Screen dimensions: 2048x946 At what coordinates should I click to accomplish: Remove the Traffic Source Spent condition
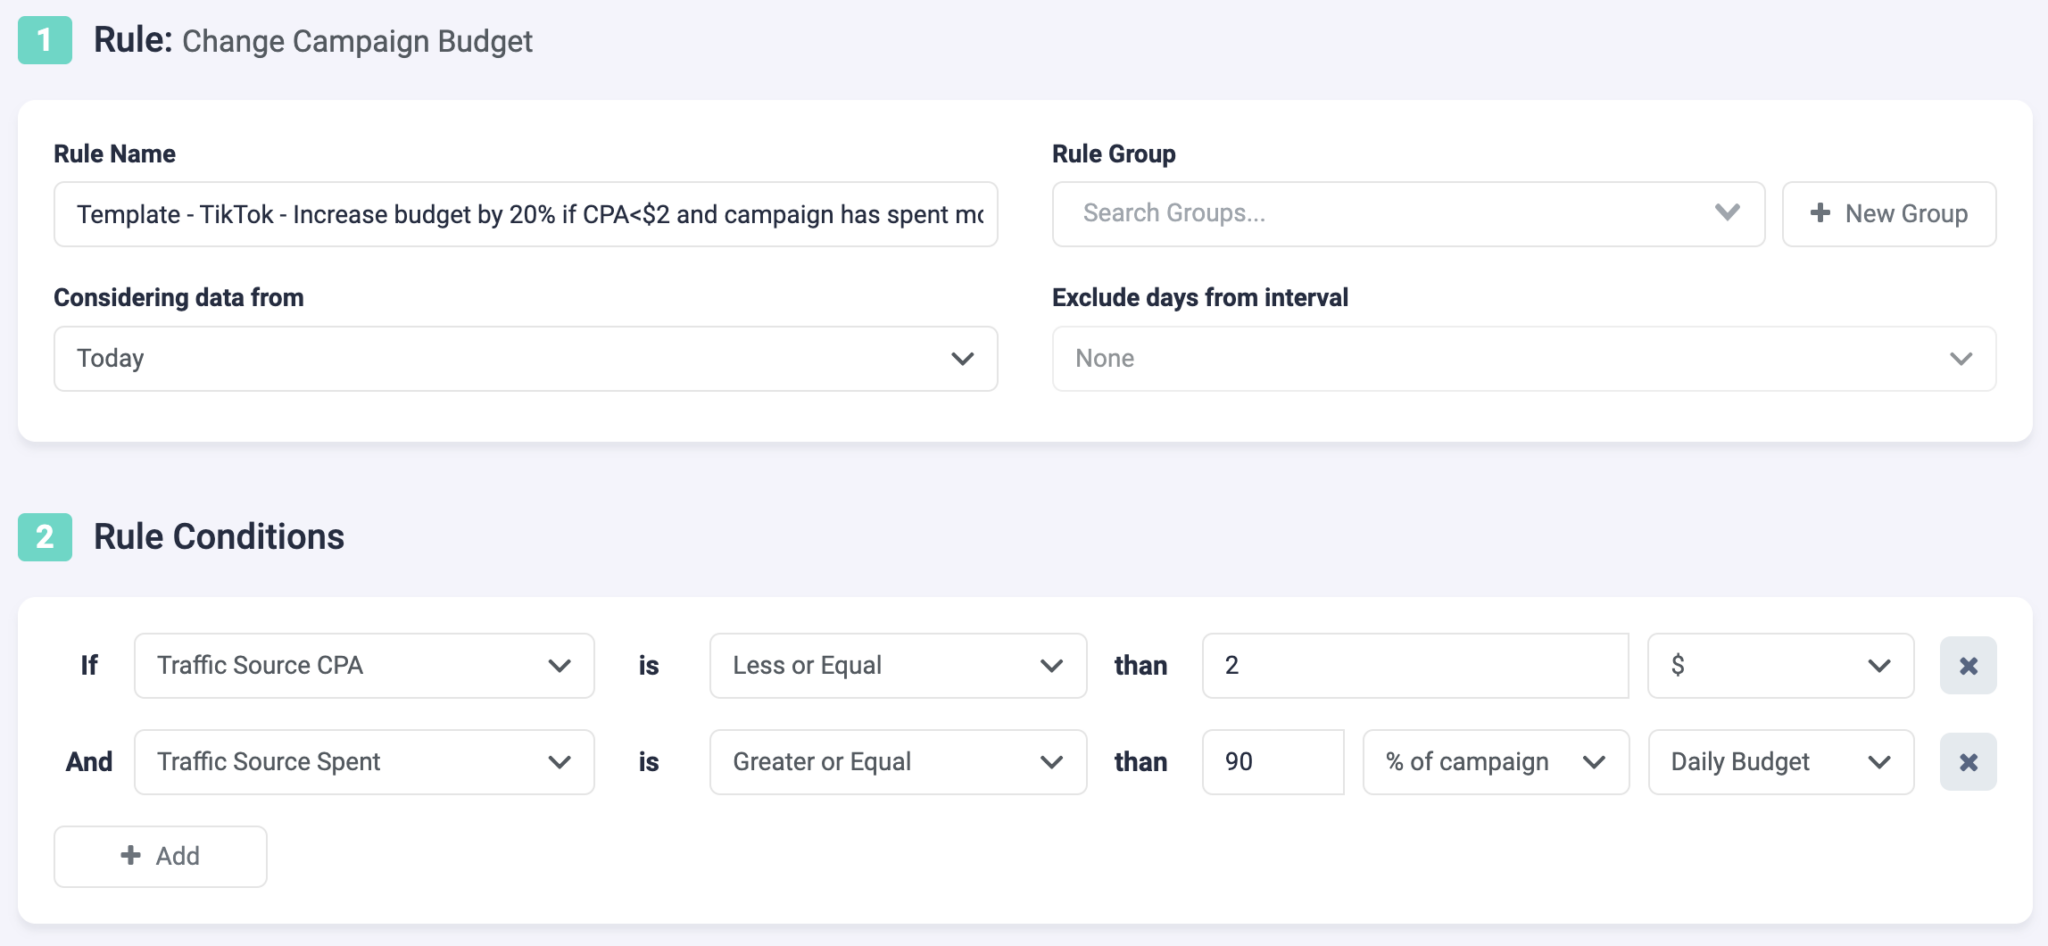point(1966,762)
